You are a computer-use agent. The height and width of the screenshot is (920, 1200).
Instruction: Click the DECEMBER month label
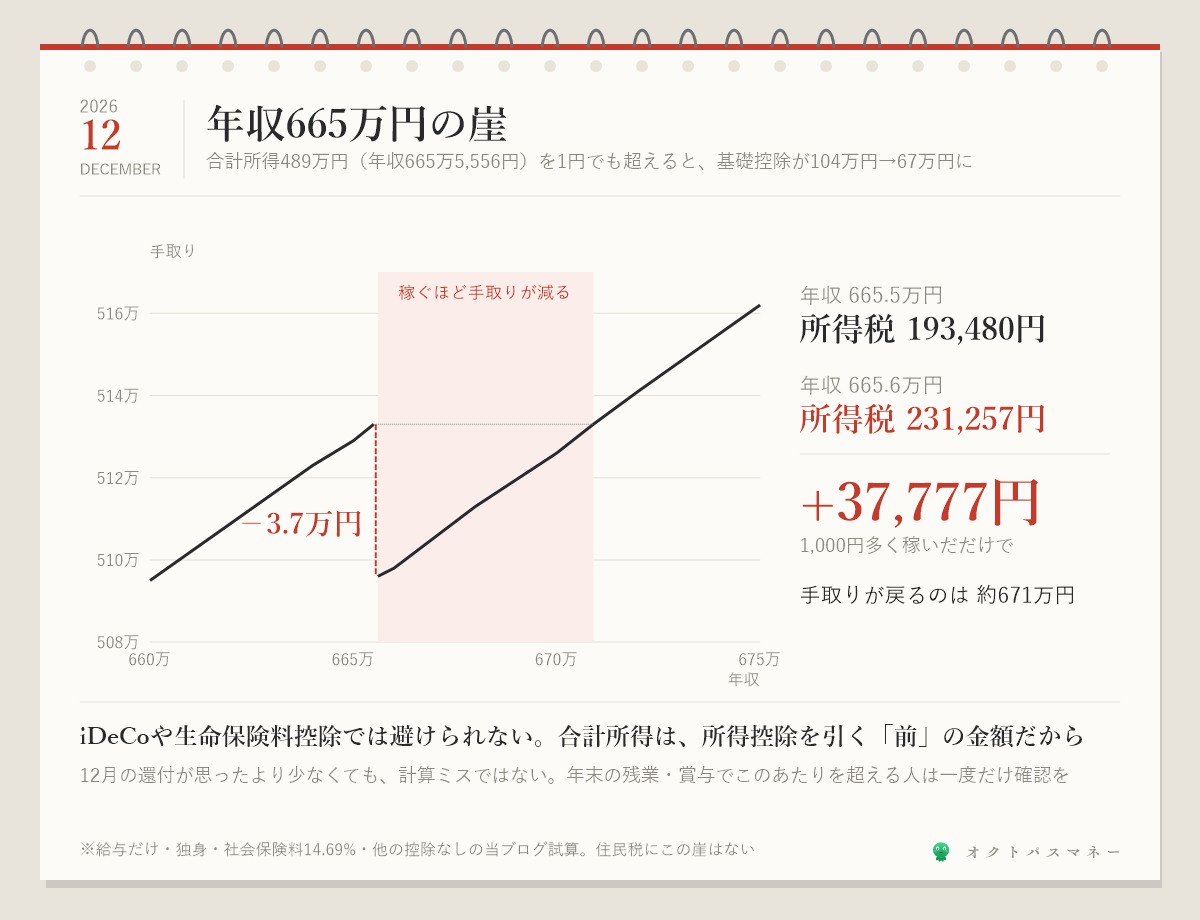[x=120, y=169]
